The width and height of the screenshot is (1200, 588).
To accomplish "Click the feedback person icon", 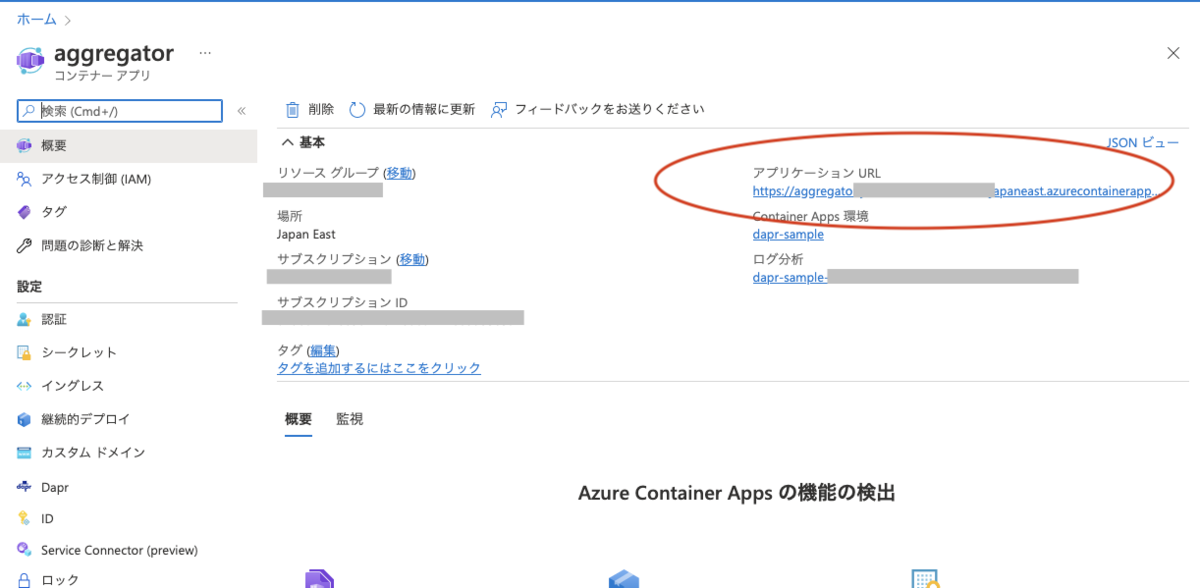I will (x=499, y=110).
